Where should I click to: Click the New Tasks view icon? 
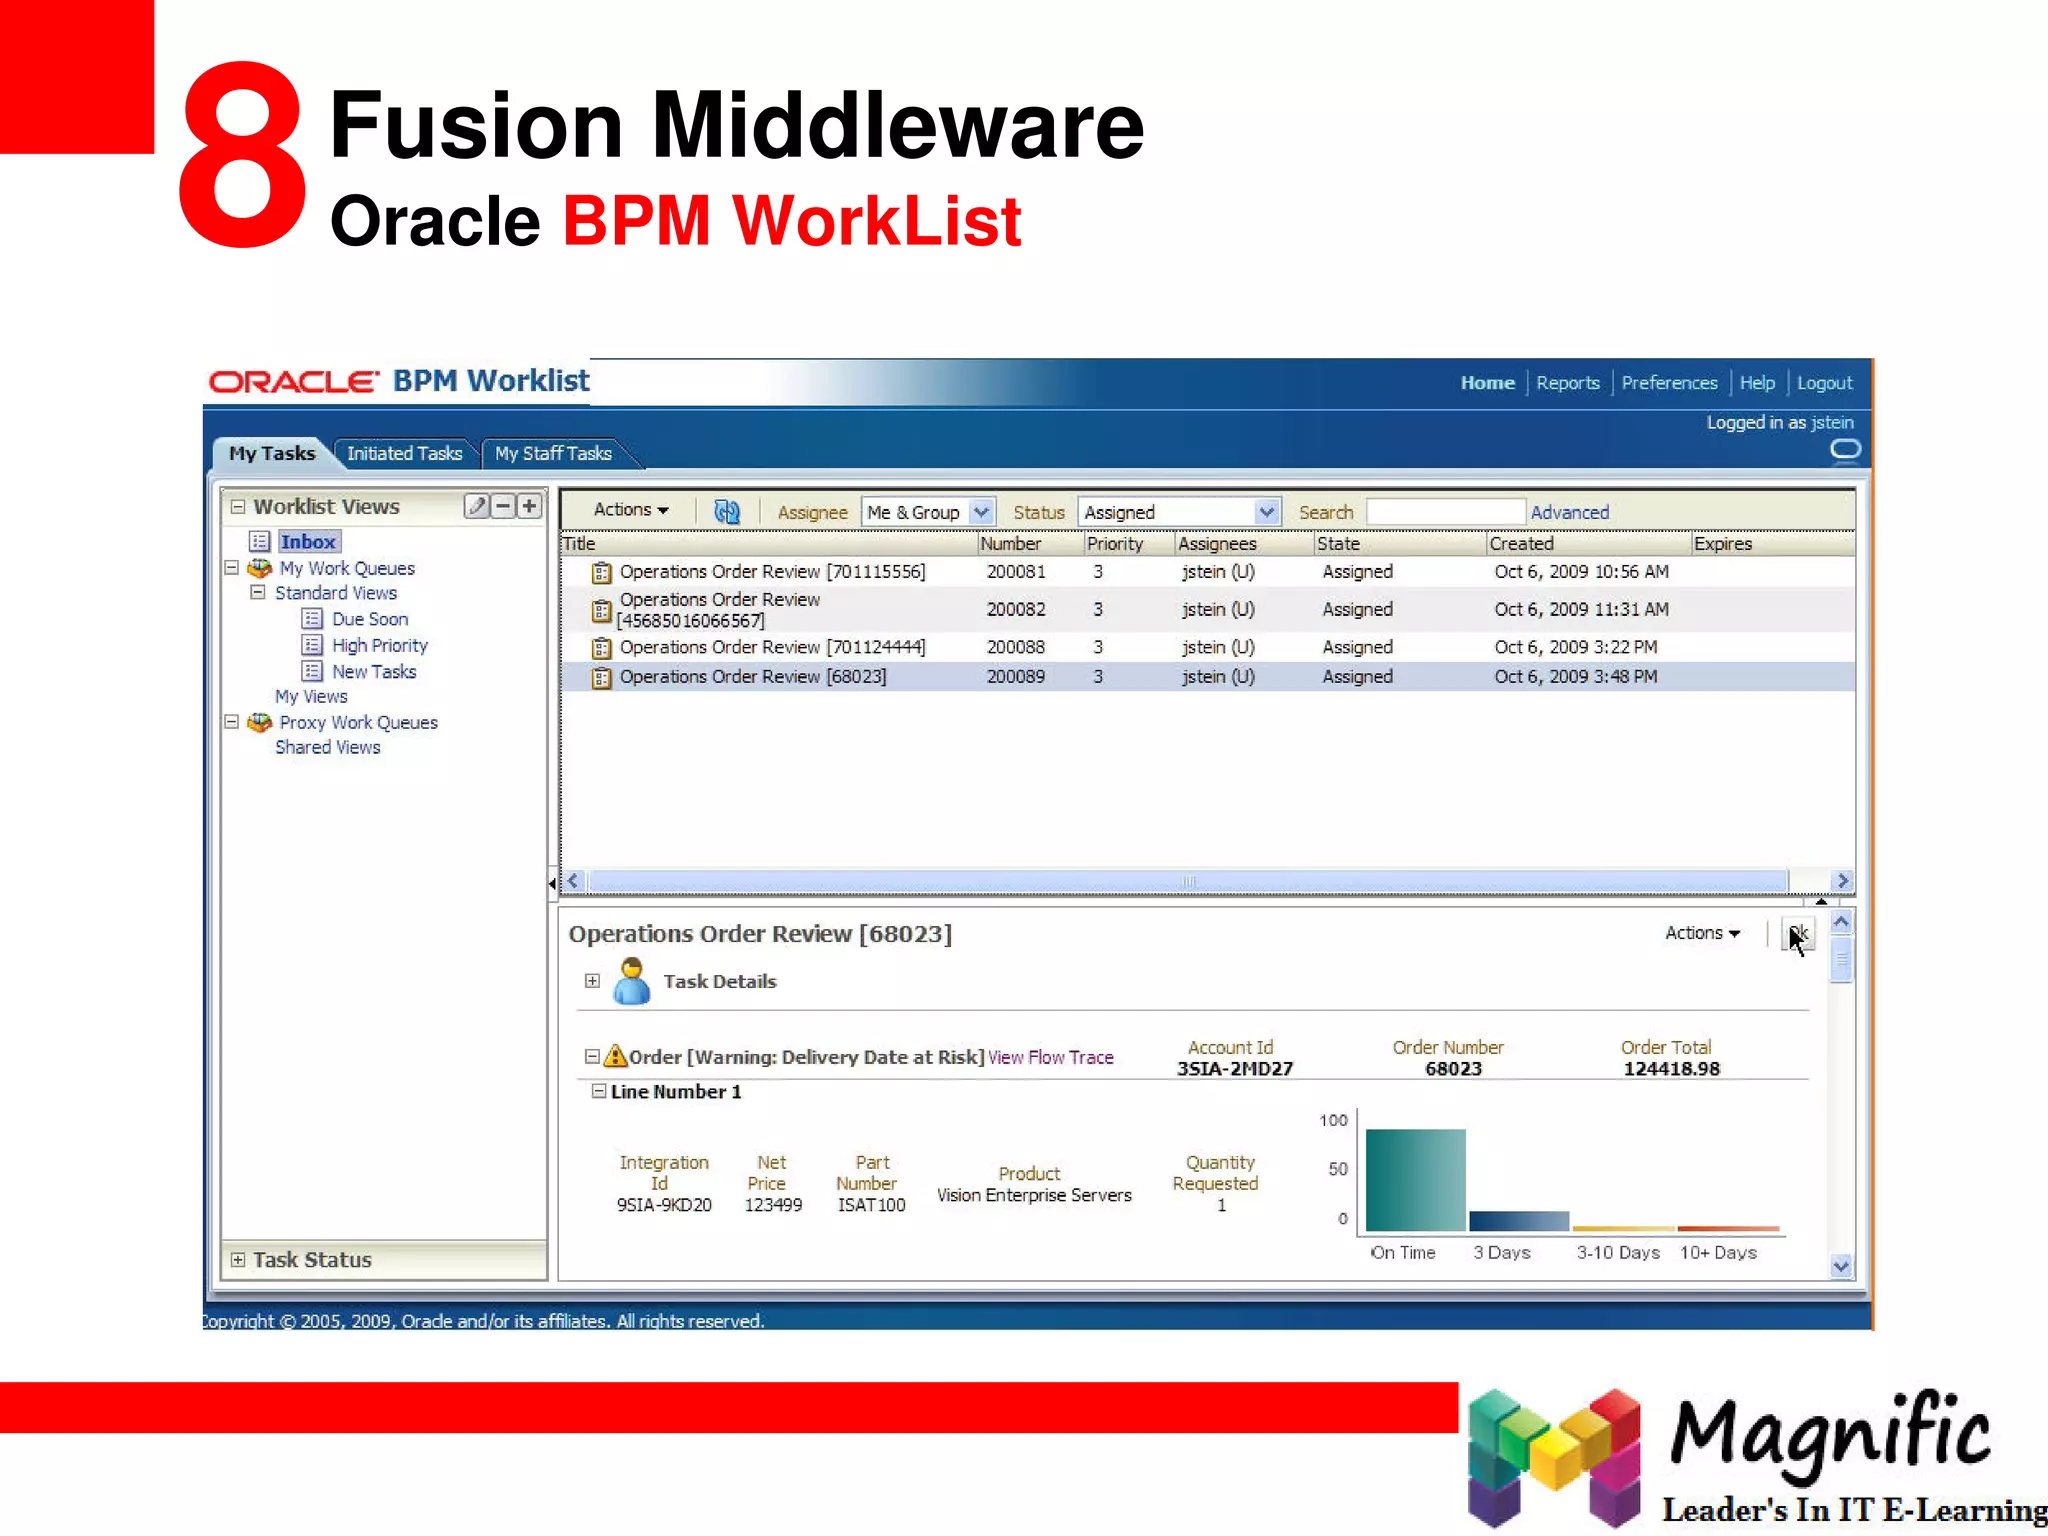point(312,671)
